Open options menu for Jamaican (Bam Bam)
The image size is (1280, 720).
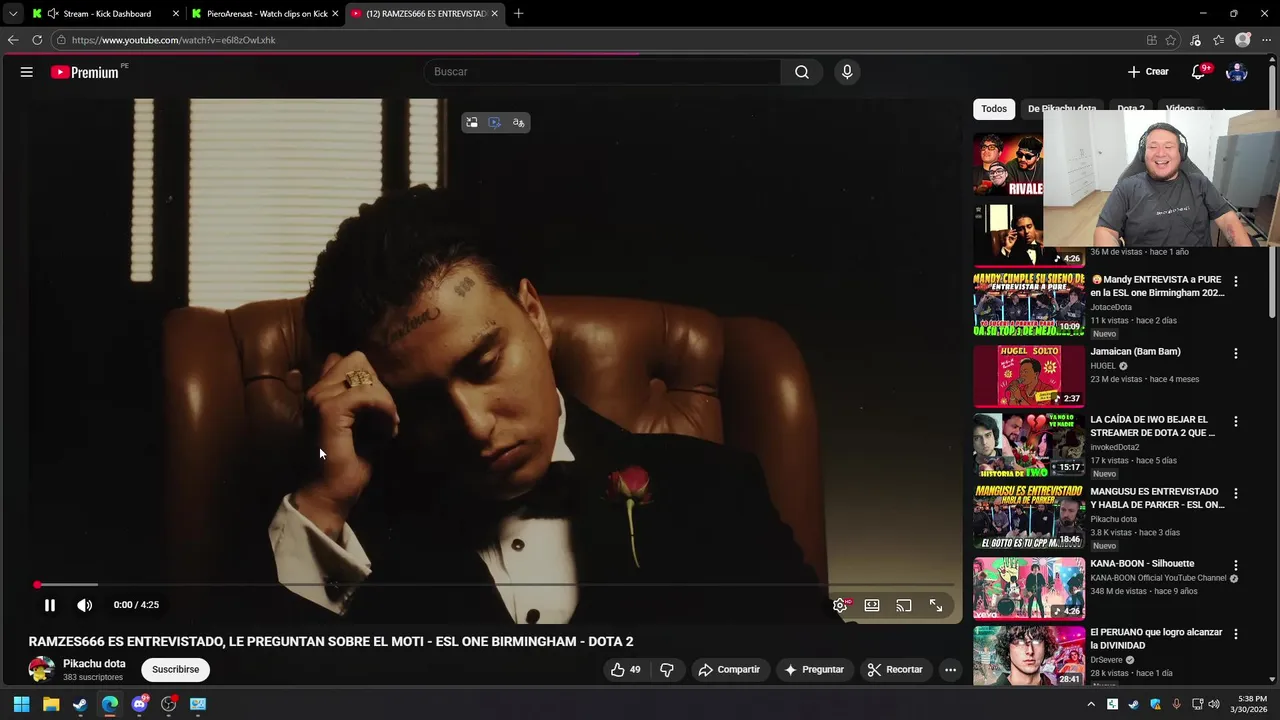click(1236, 354)
